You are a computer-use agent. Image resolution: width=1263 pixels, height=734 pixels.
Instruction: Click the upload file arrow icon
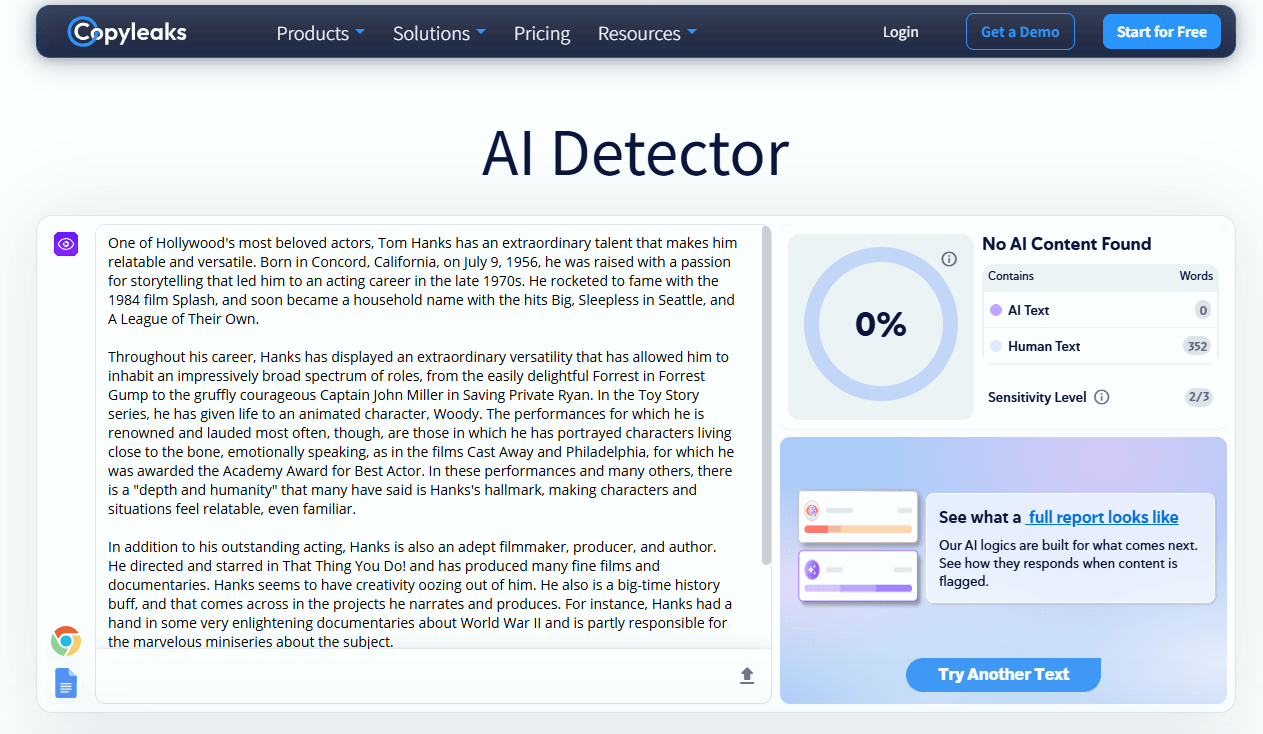point(747,676)
